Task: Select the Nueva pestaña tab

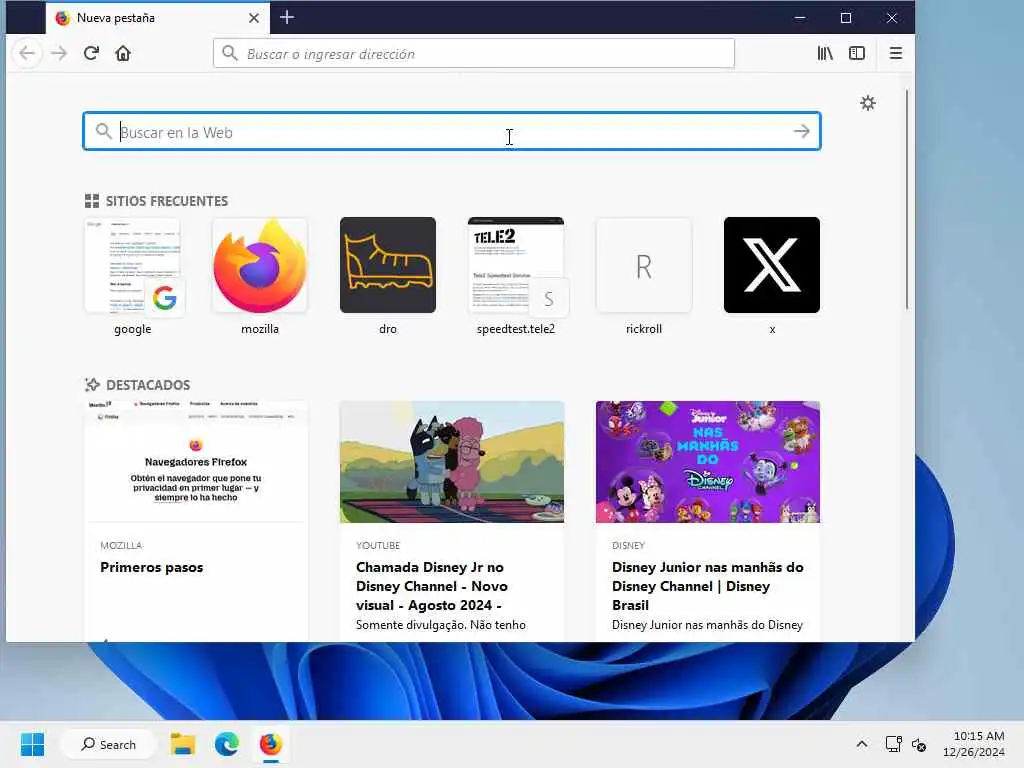Action: click(156, 18)
